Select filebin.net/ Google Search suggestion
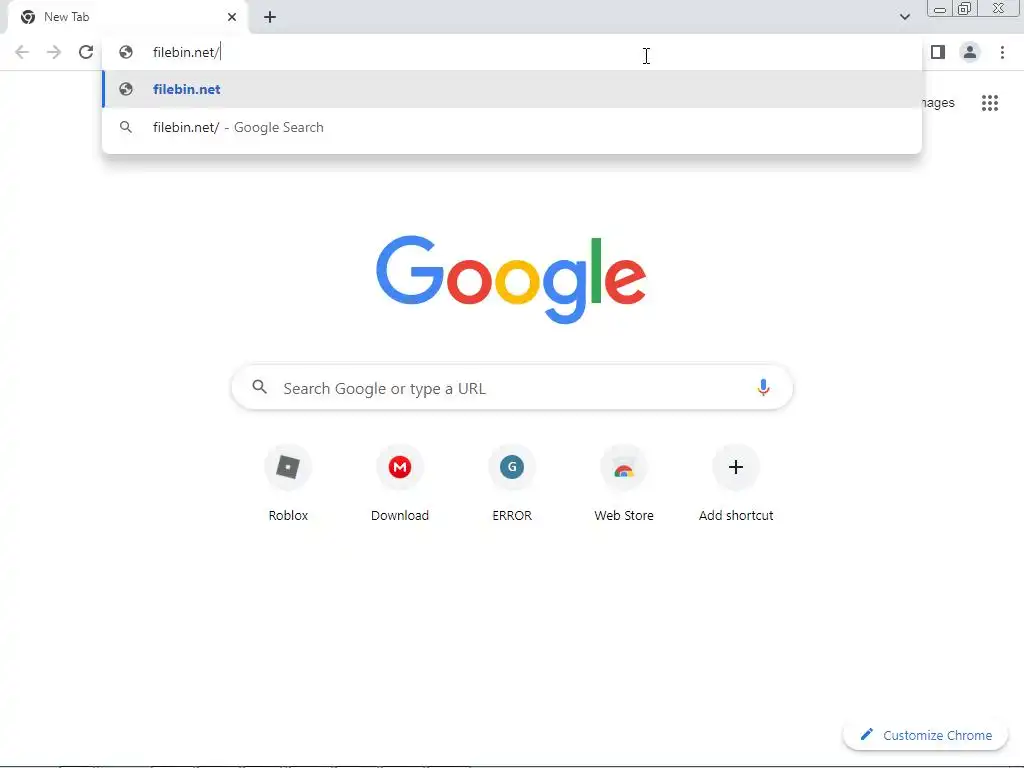 512,127
